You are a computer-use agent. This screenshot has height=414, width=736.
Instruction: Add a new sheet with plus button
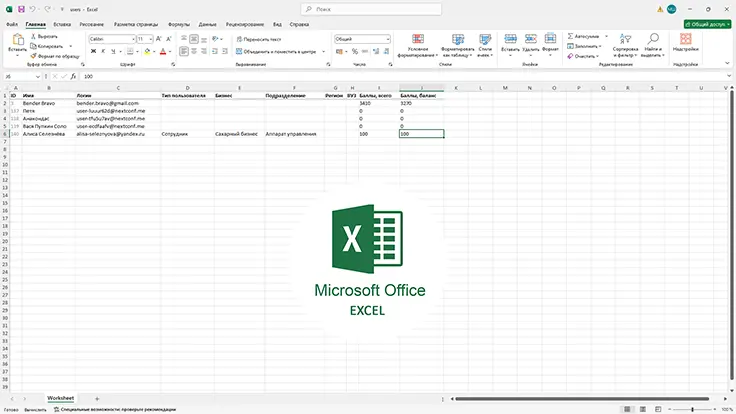(97, 399)
